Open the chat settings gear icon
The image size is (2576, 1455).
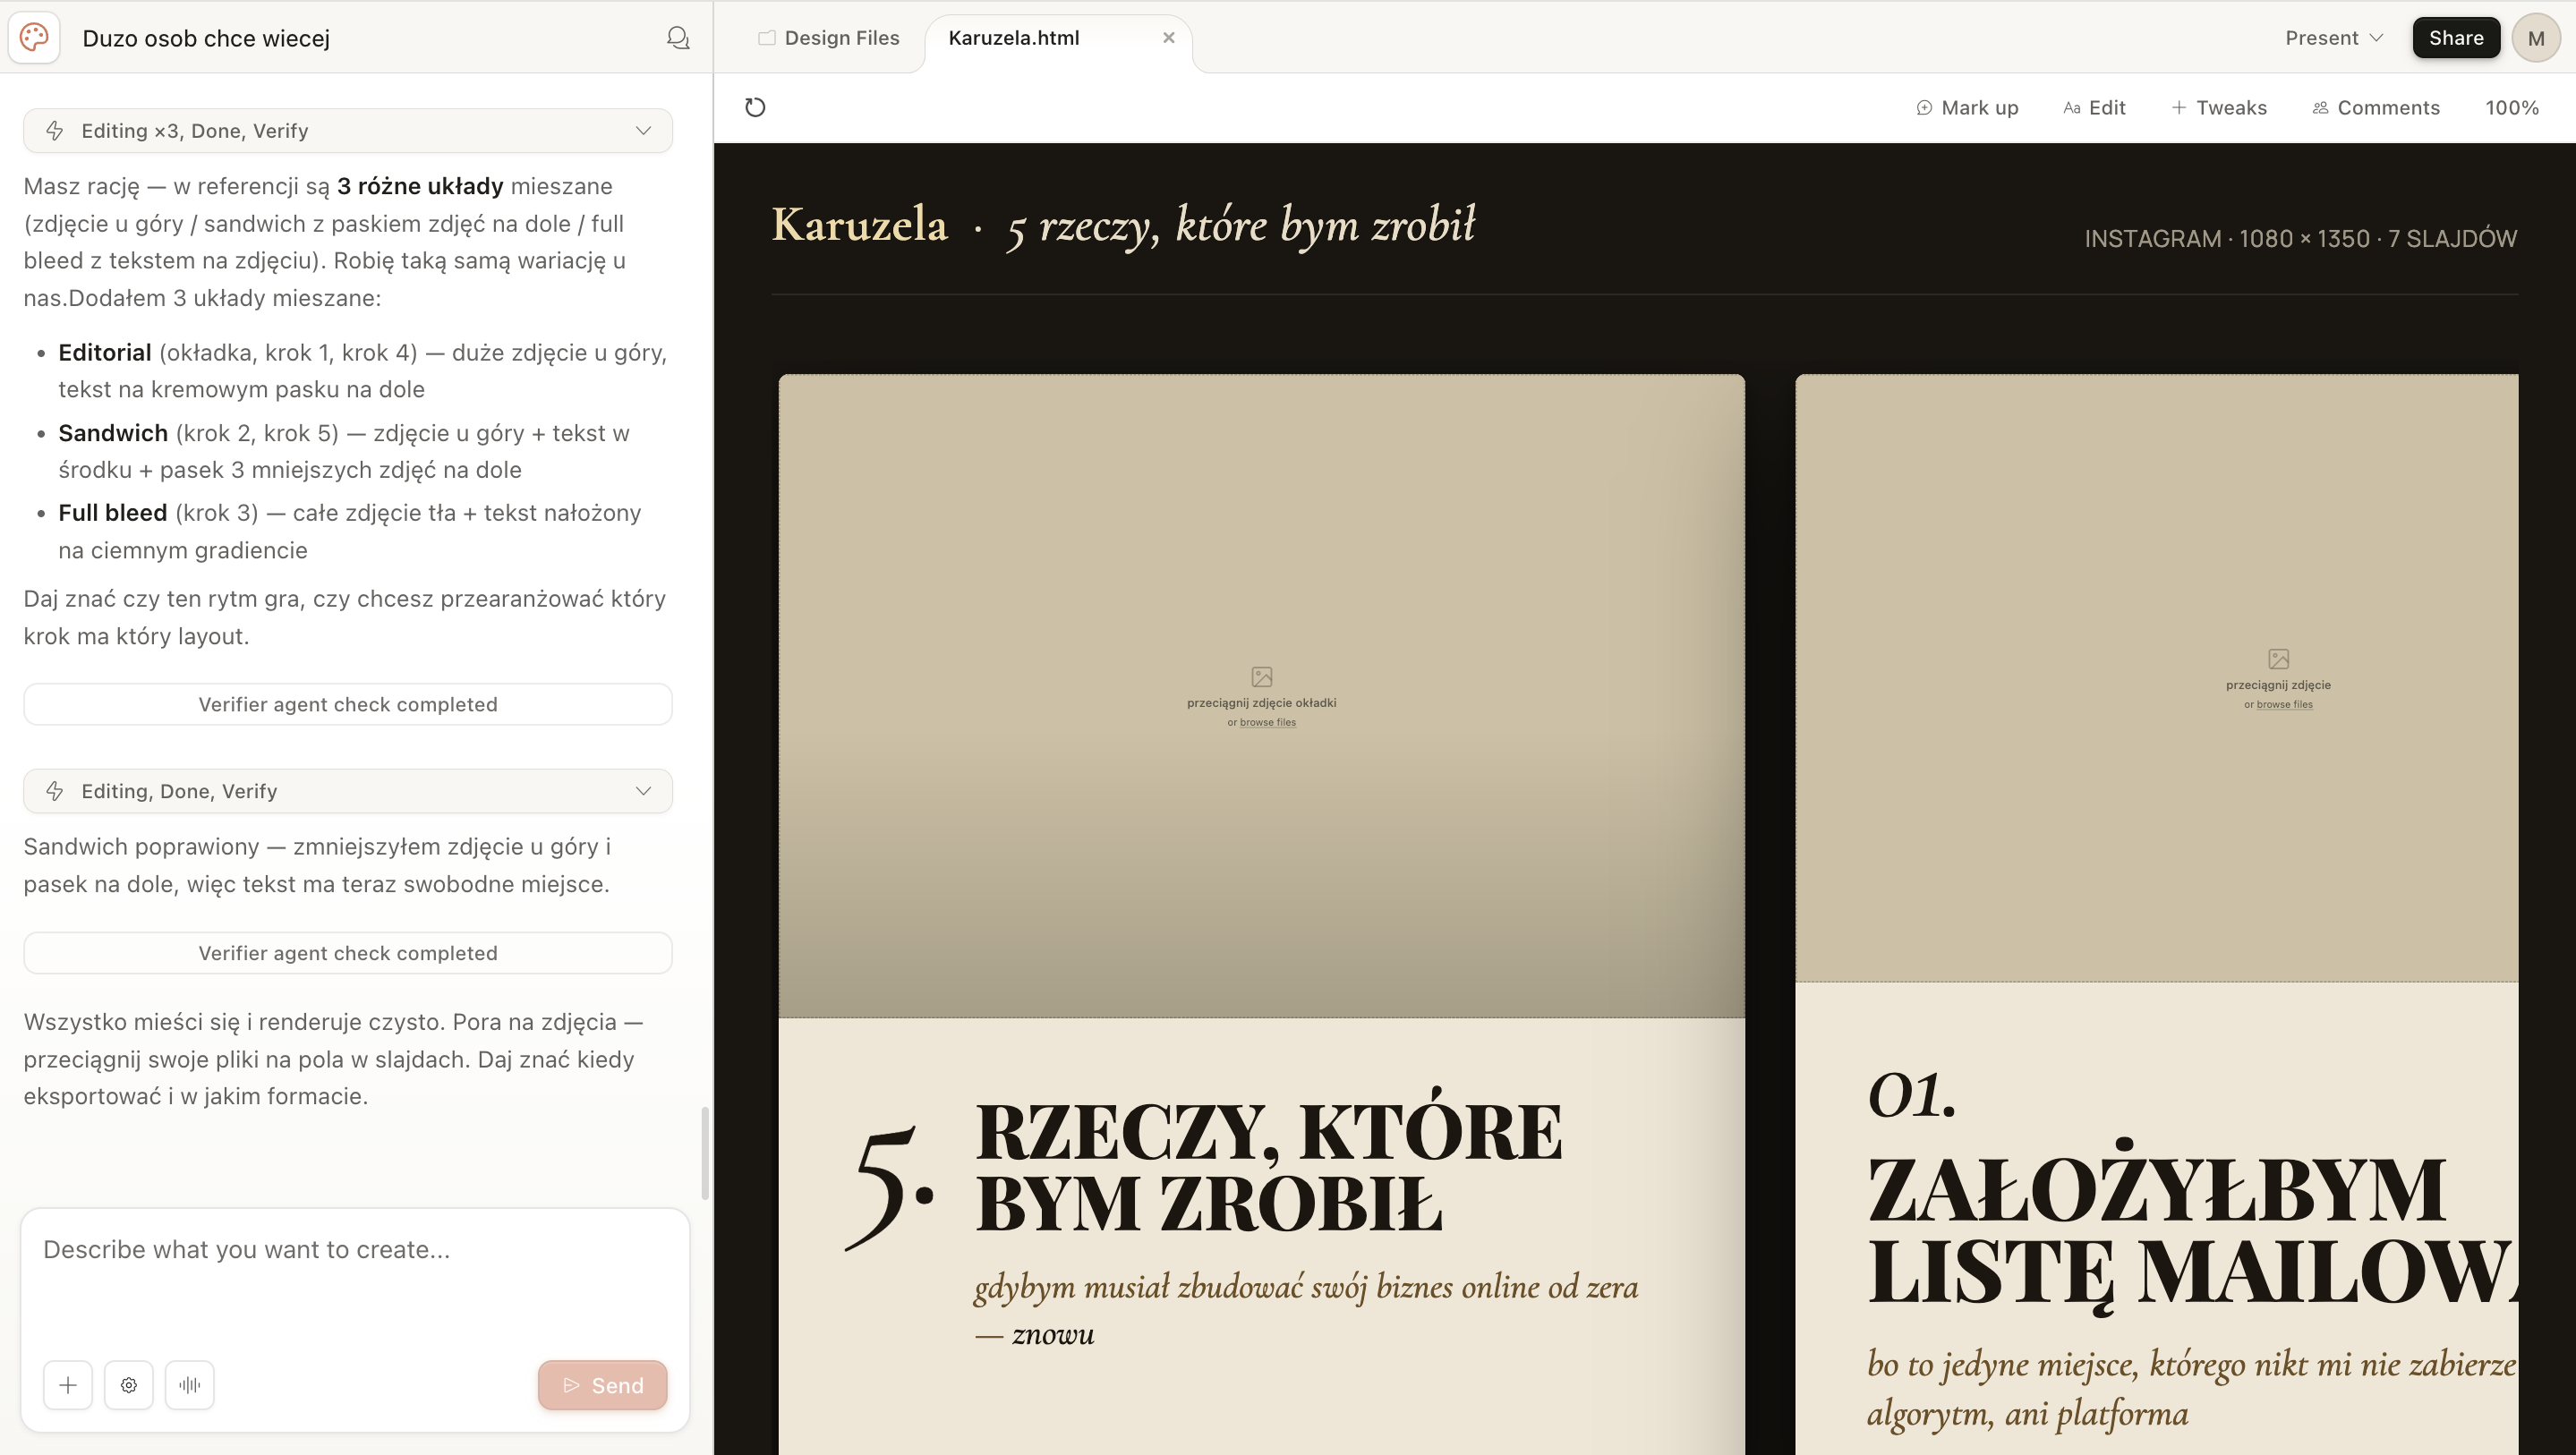[129, 1385]
